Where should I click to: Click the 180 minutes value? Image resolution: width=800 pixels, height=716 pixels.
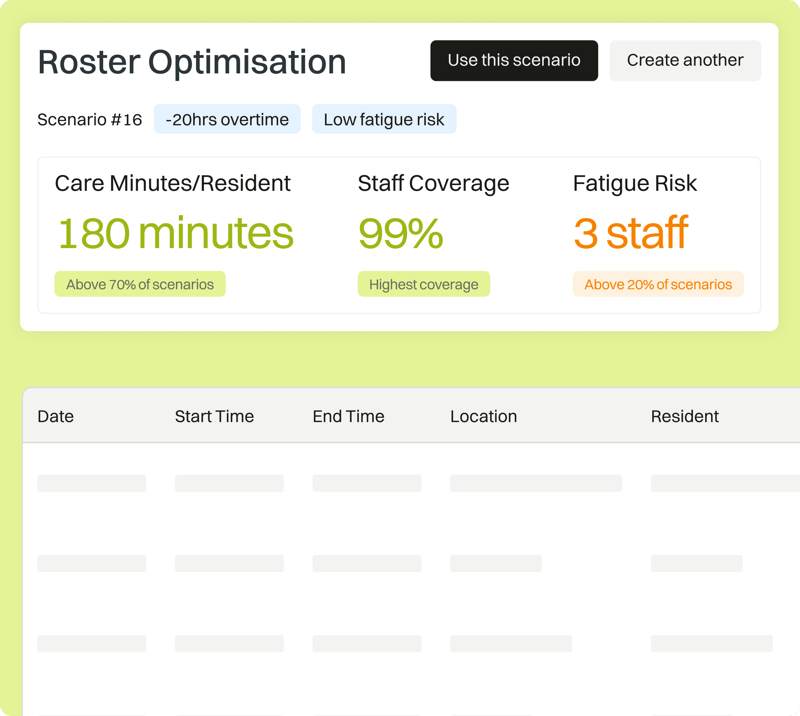pyautogui.click(x=175, y=233)
